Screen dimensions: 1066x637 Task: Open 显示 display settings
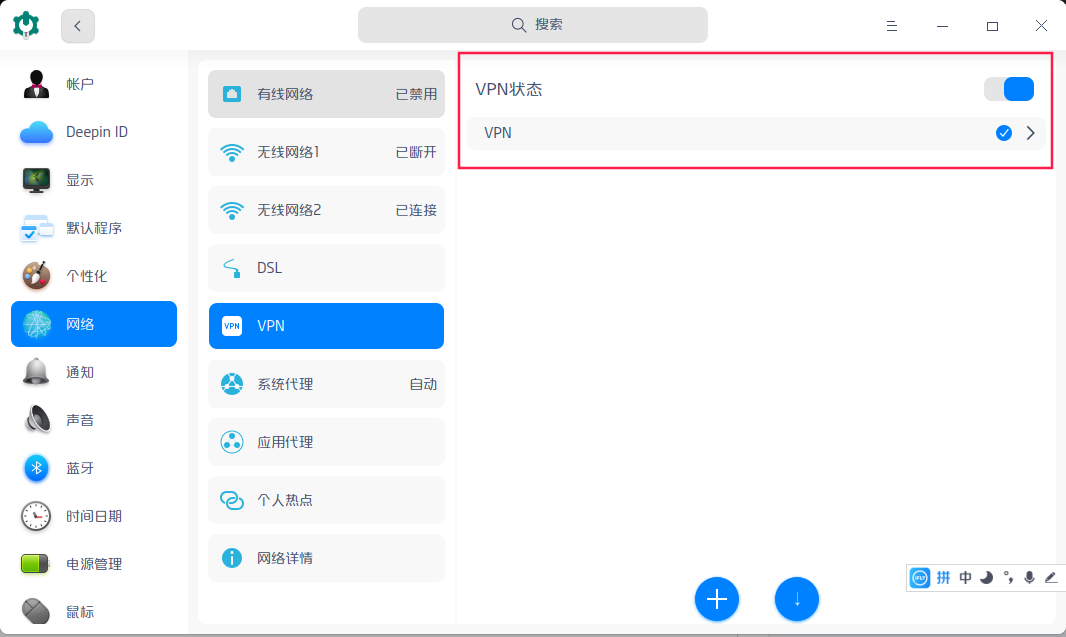pyautogui.click(x=94, y=180)
